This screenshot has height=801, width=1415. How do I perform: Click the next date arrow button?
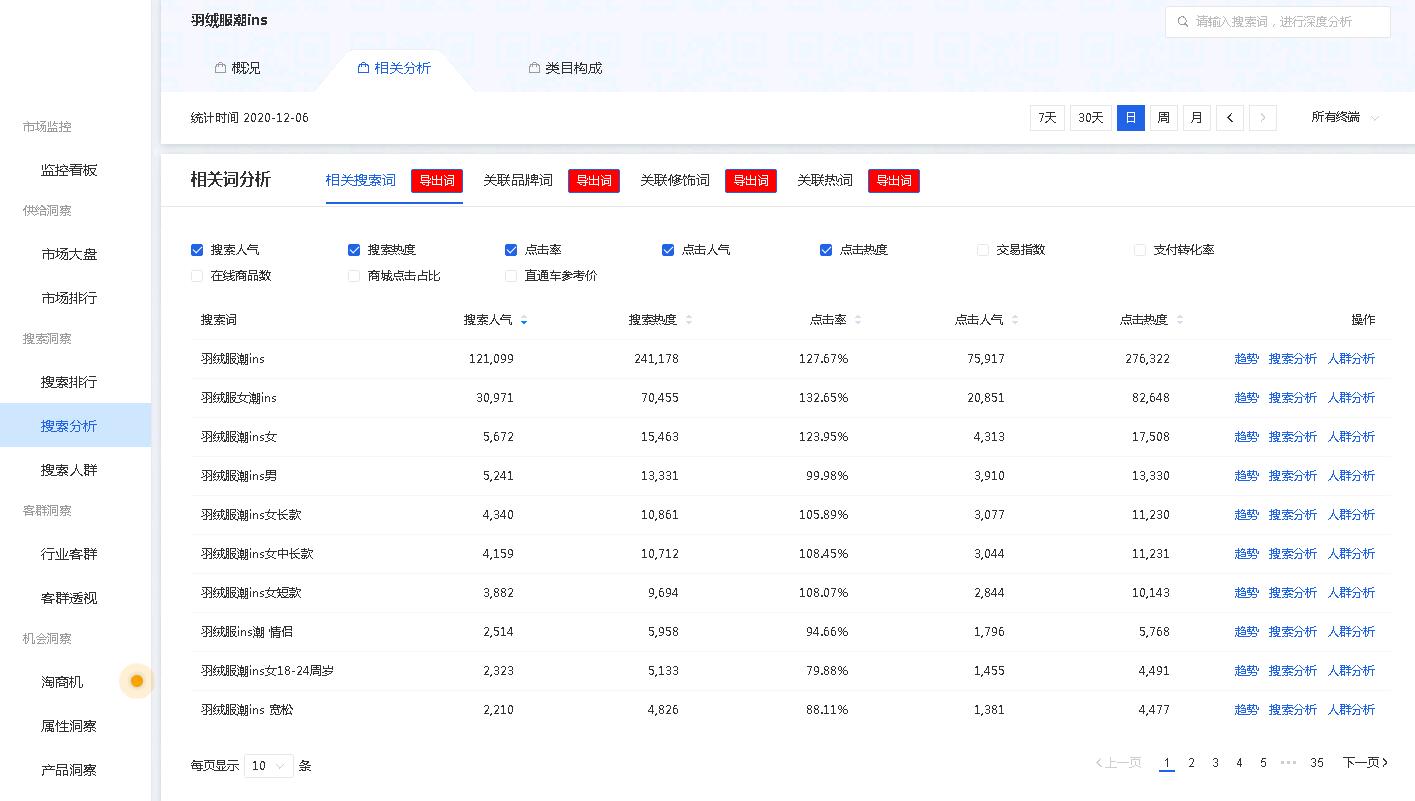[1263, 118]
